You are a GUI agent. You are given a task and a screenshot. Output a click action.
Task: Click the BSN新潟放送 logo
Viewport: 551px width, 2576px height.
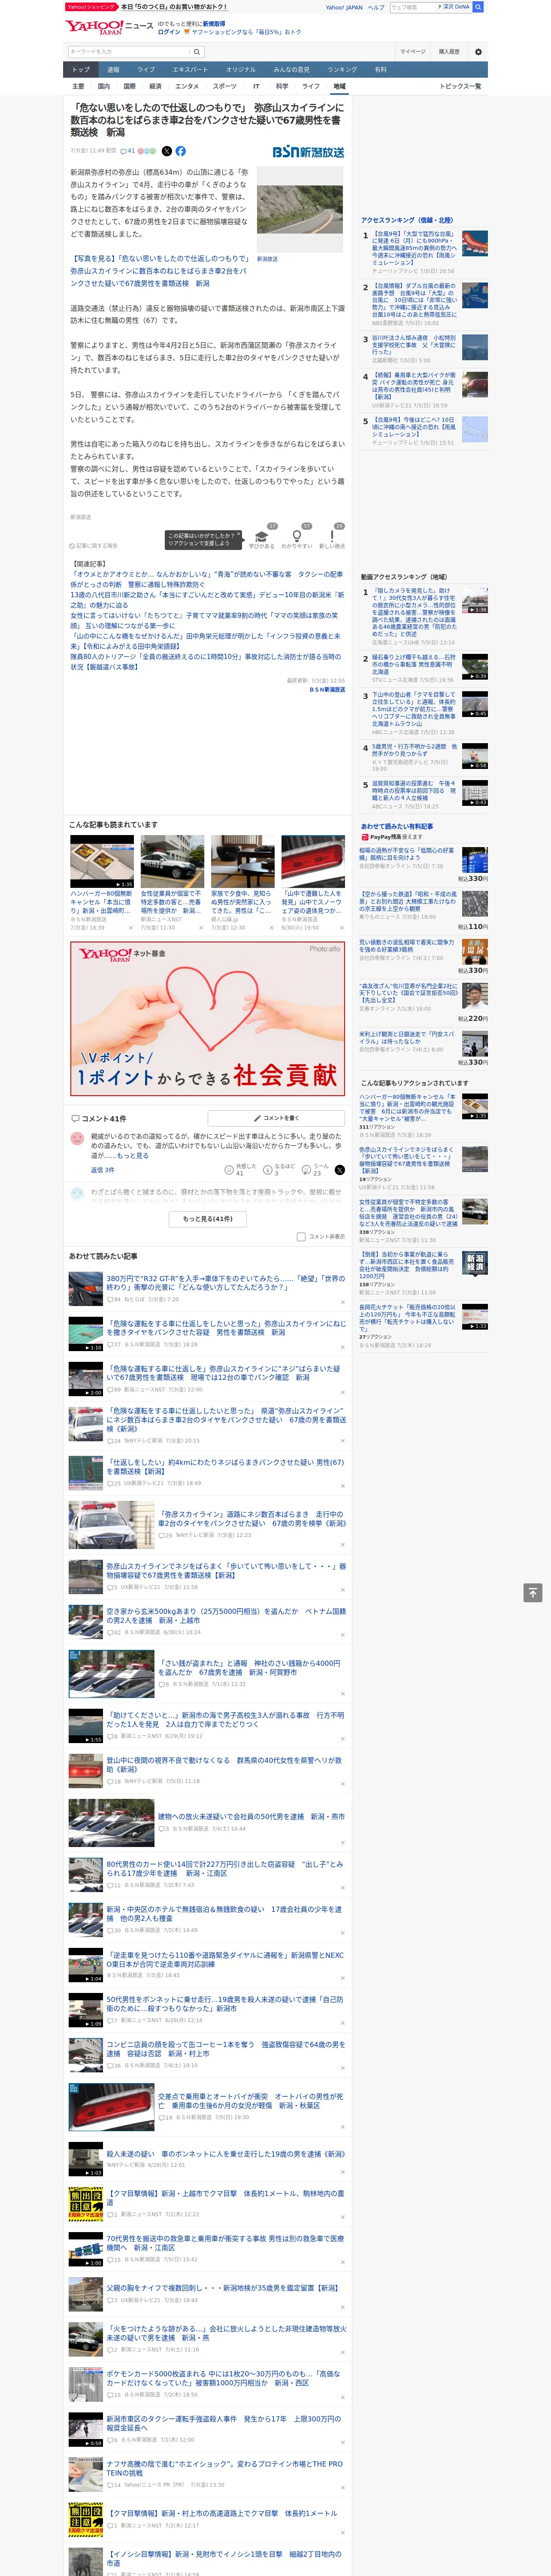pyautogui.click(x=308, y=152)
